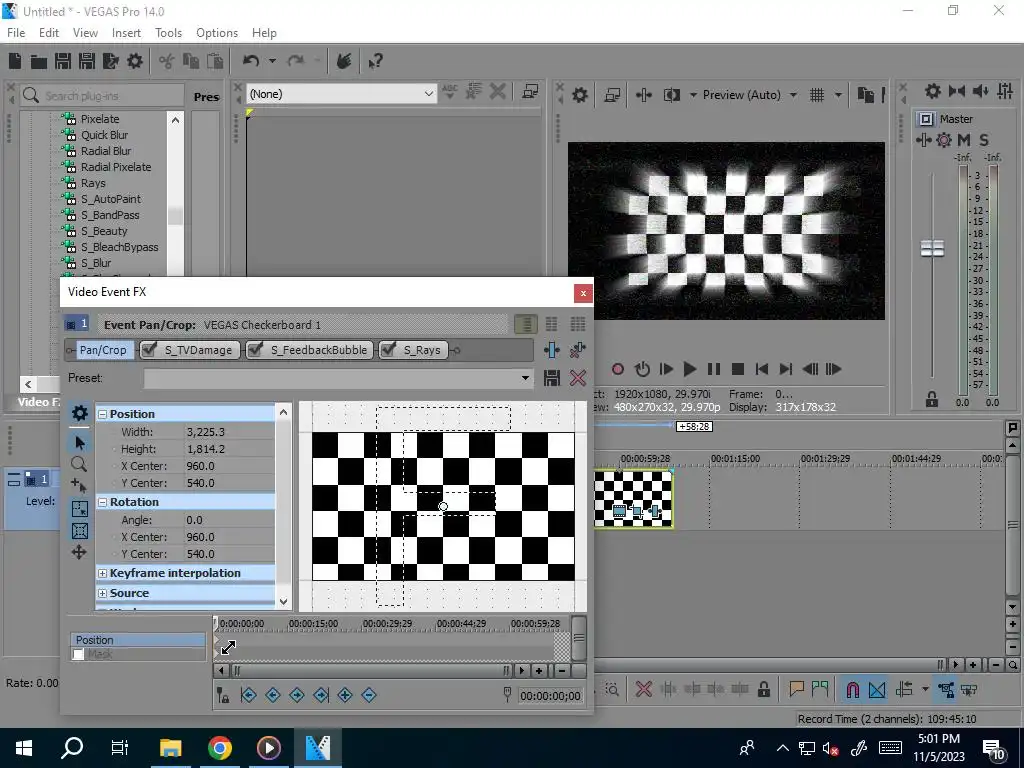This screenshot has width=1024, height=768.
Task: Save the Pan/Crop preset
Action: 552,378
